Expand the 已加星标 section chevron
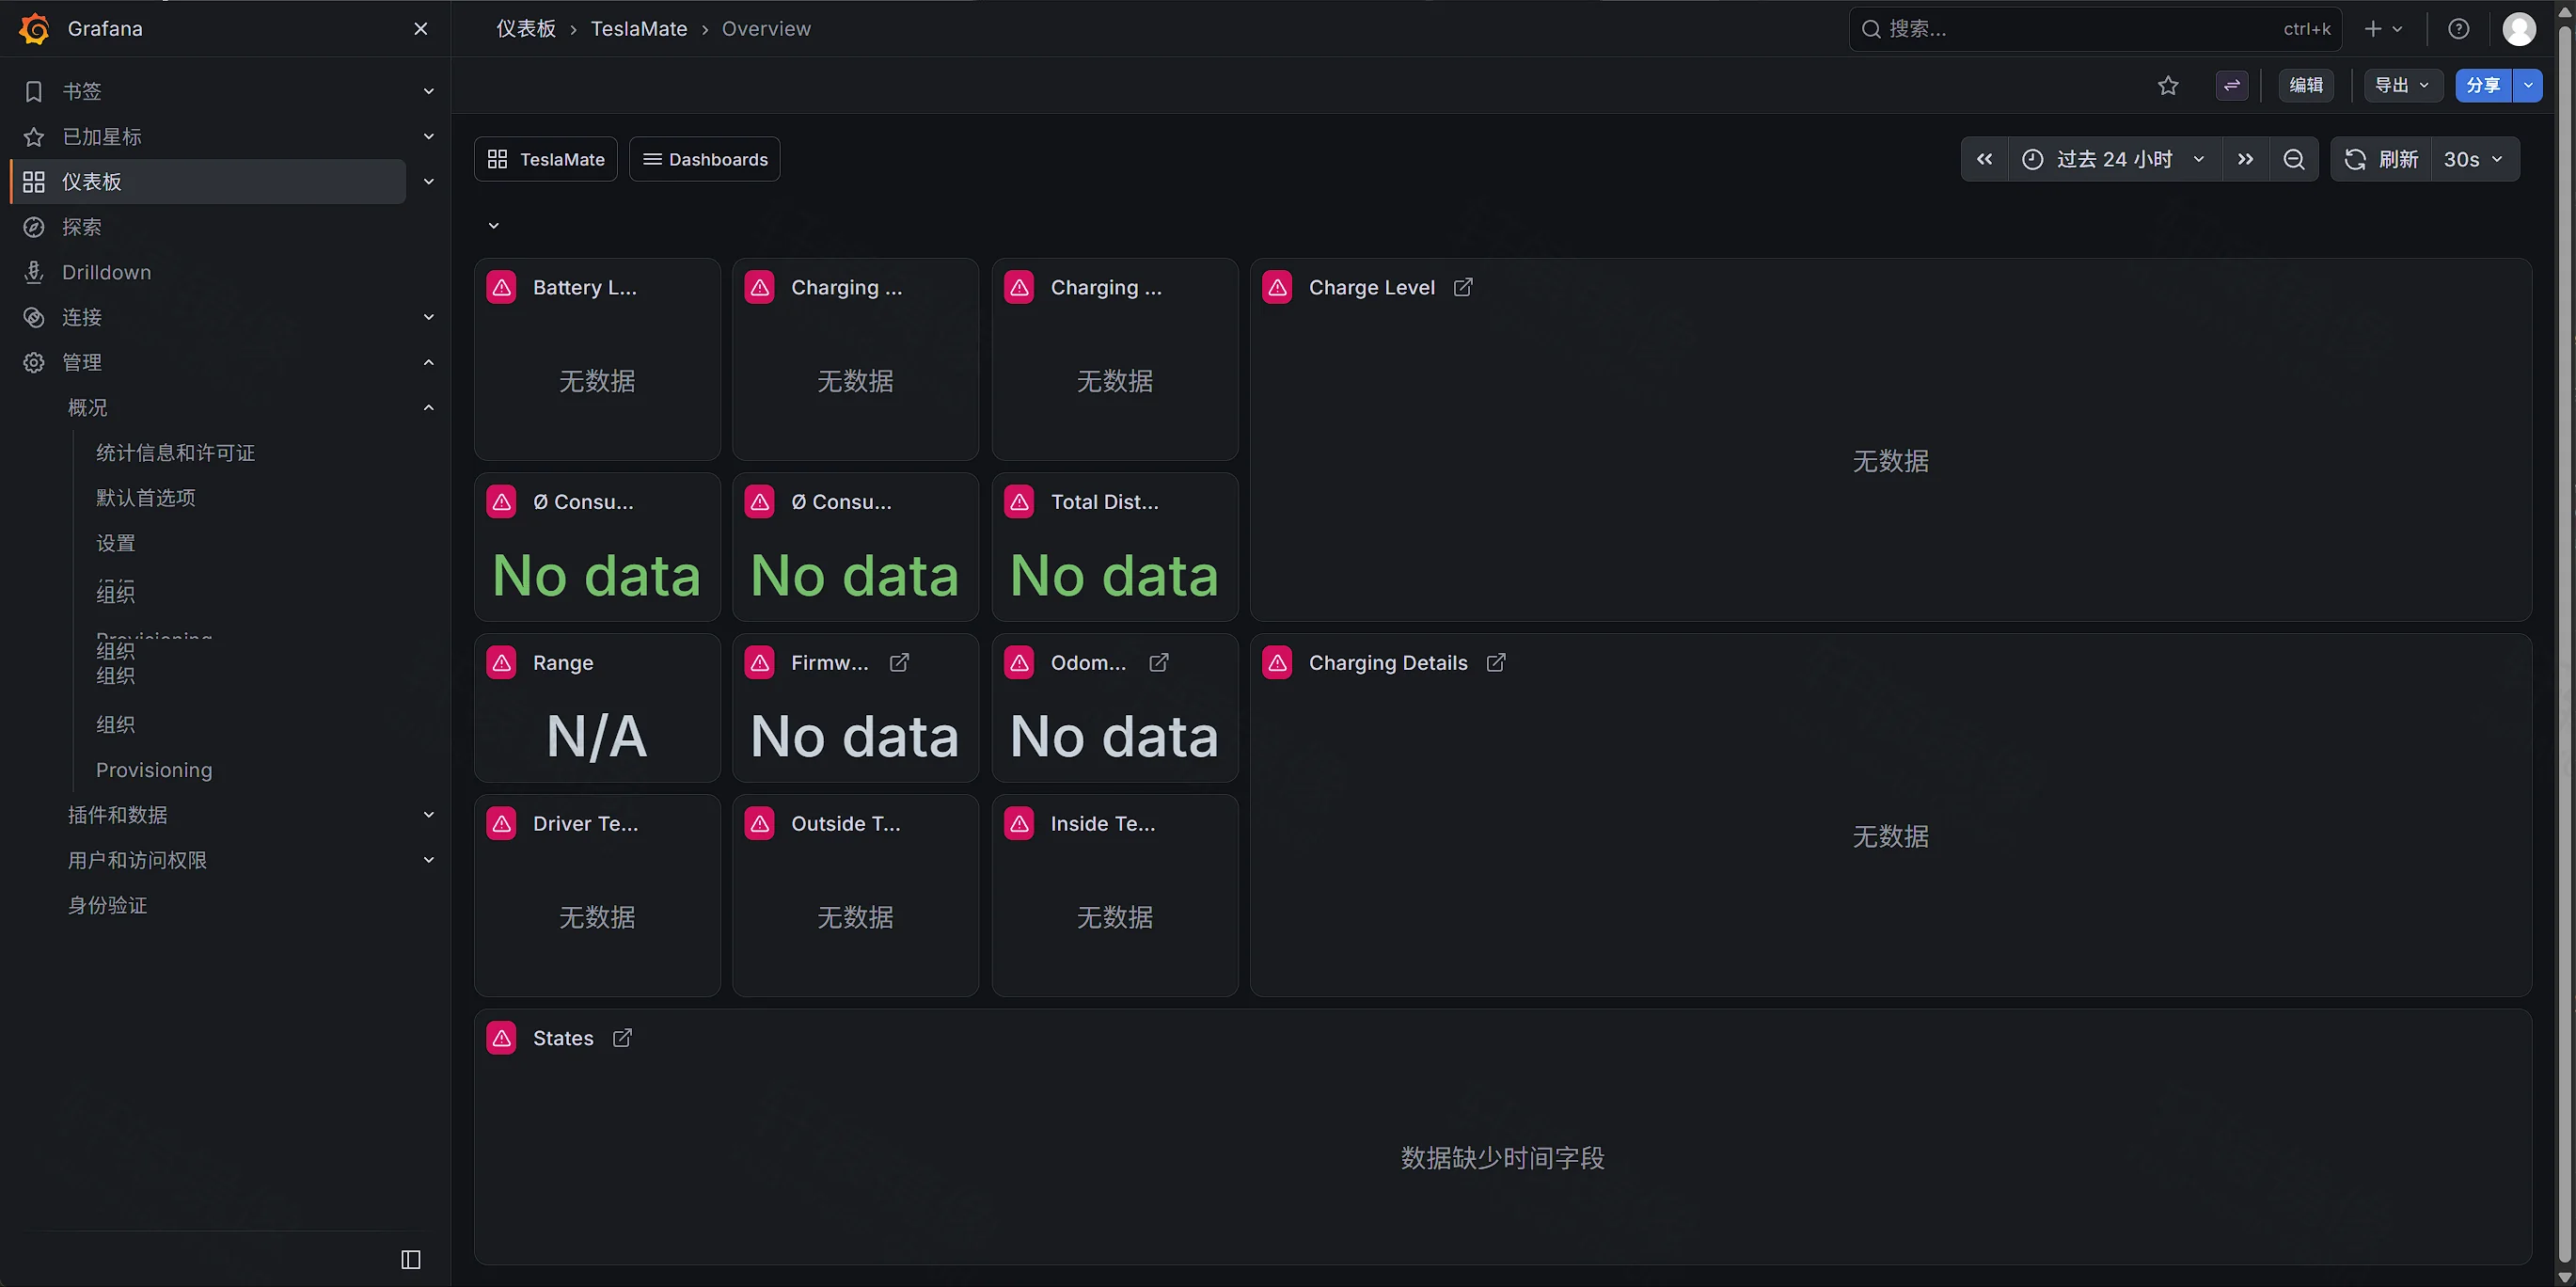 [429, 137]
